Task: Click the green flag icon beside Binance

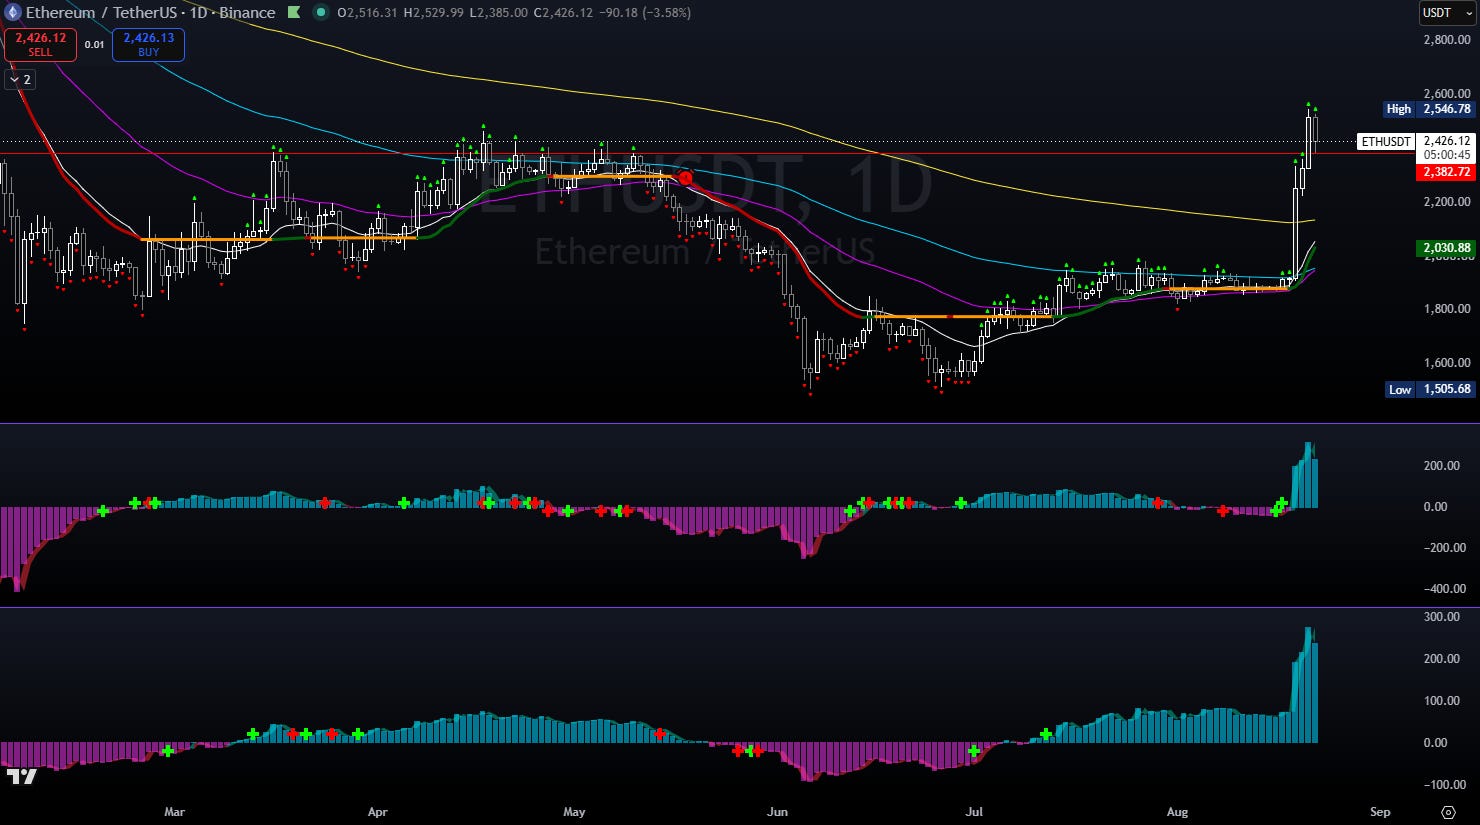Action: point(293,13)
